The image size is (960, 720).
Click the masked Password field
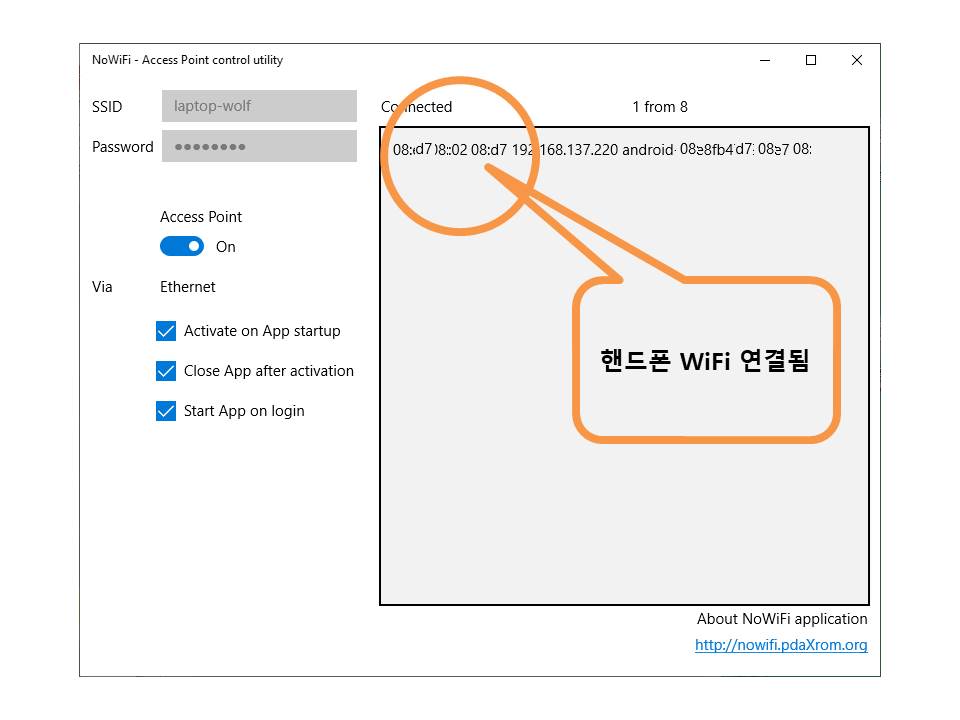(259, 146)
